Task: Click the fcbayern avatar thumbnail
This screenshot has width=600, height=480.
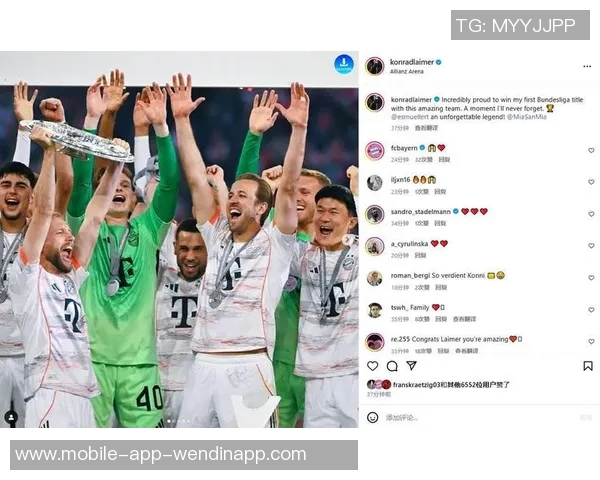Action: pyautogui.click(x=375, y=150)
